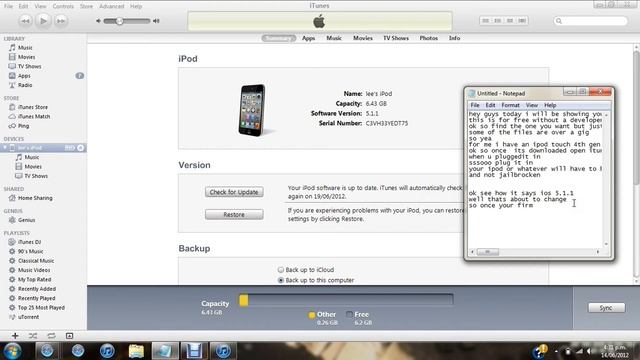Open the My Top Rated playlist
The height and width of the screenshot is (360, 640).
pos(34,280)
